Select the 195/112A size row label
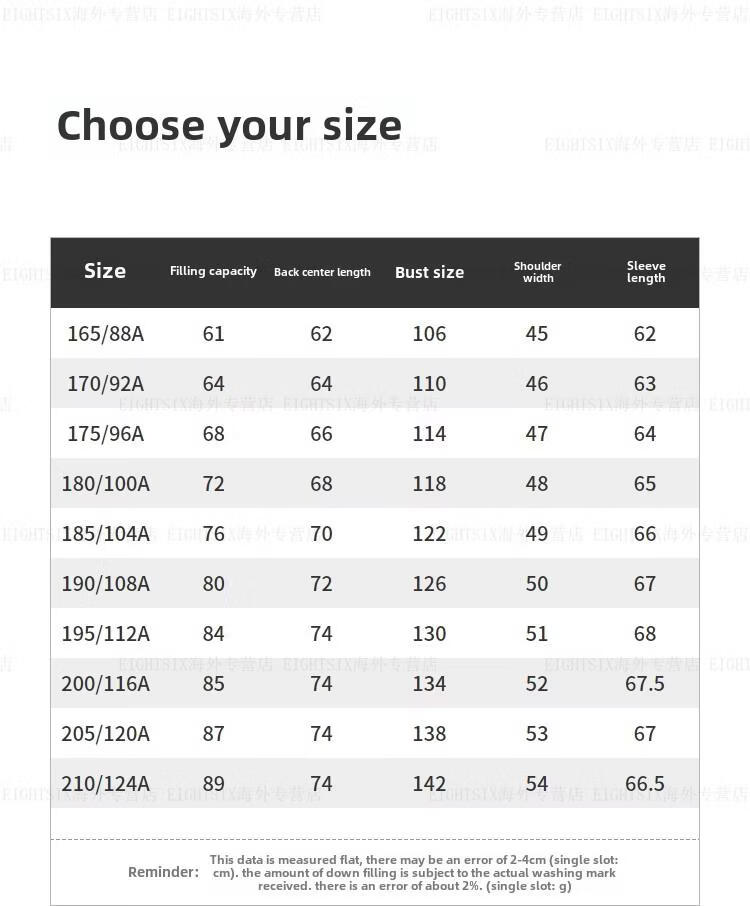750x906 pixels. pos(105,633)
